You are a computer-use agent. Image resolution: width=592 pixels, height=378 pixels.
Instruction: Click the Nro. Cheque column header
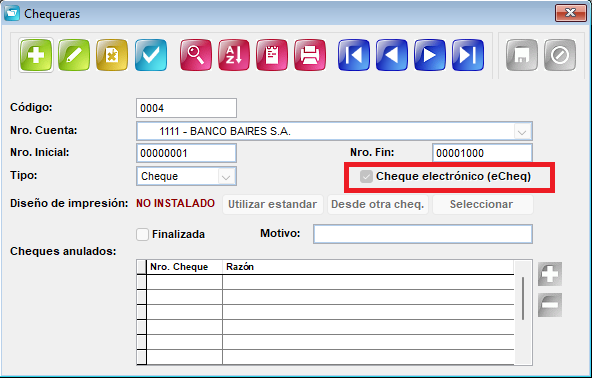click(x=185, y=267)
